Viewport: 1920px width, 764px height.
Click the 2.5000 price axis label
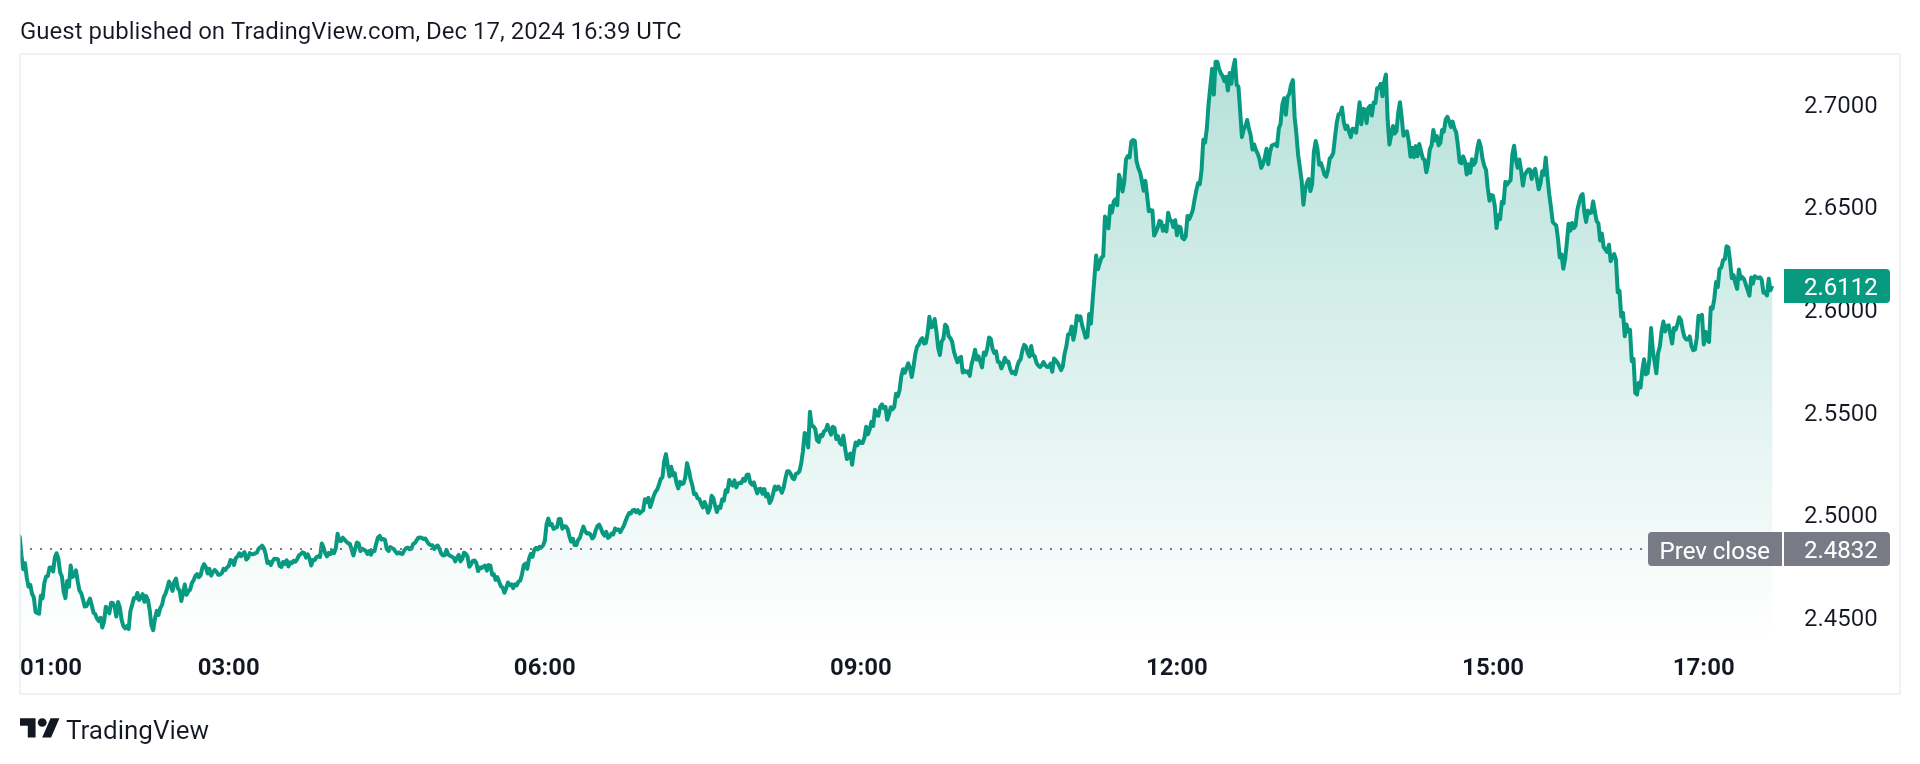pos(1840,515)
